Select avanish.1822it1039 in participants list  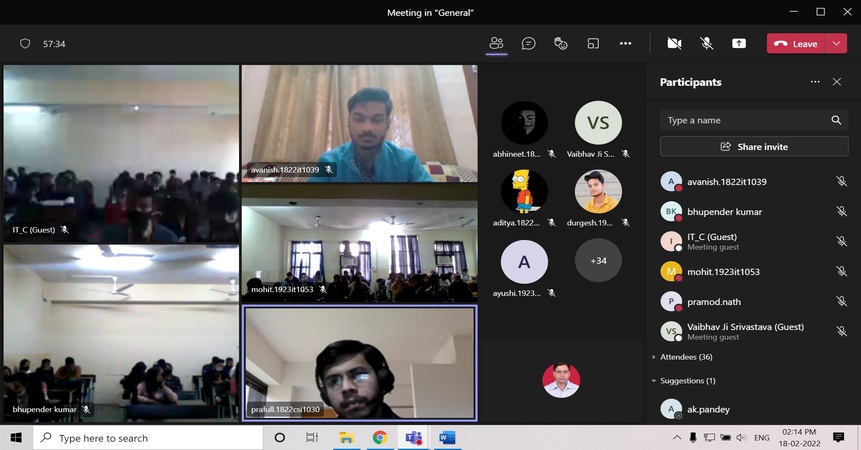[727, 182]
